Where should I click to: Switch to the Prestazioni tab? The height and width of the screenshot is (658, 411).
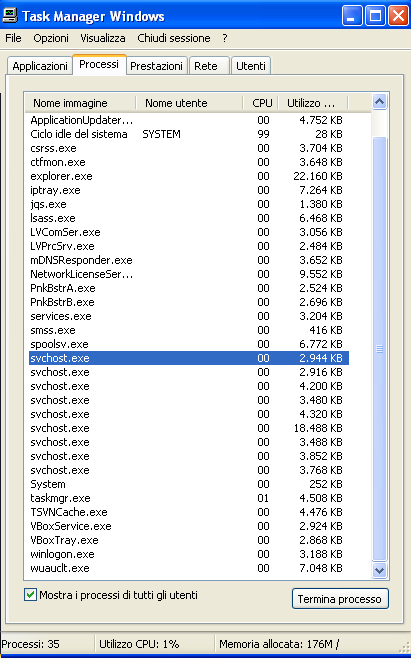tap(157, 66)
